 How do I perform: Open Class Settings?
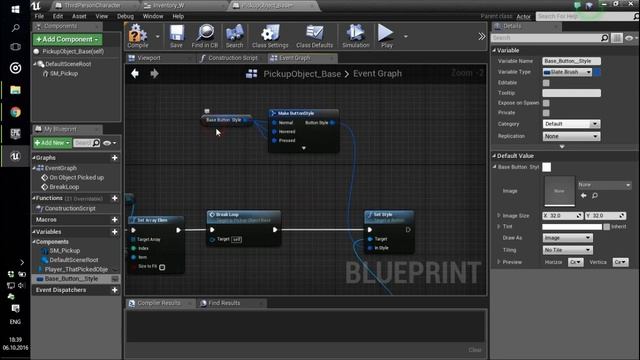pos(270,36)
